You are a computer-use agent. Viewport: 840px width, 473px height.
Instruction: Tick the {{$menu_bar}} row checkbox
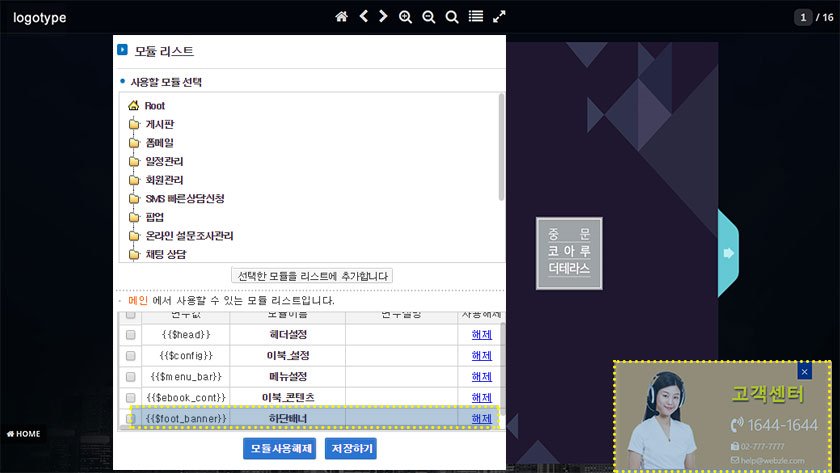point(130,377)
